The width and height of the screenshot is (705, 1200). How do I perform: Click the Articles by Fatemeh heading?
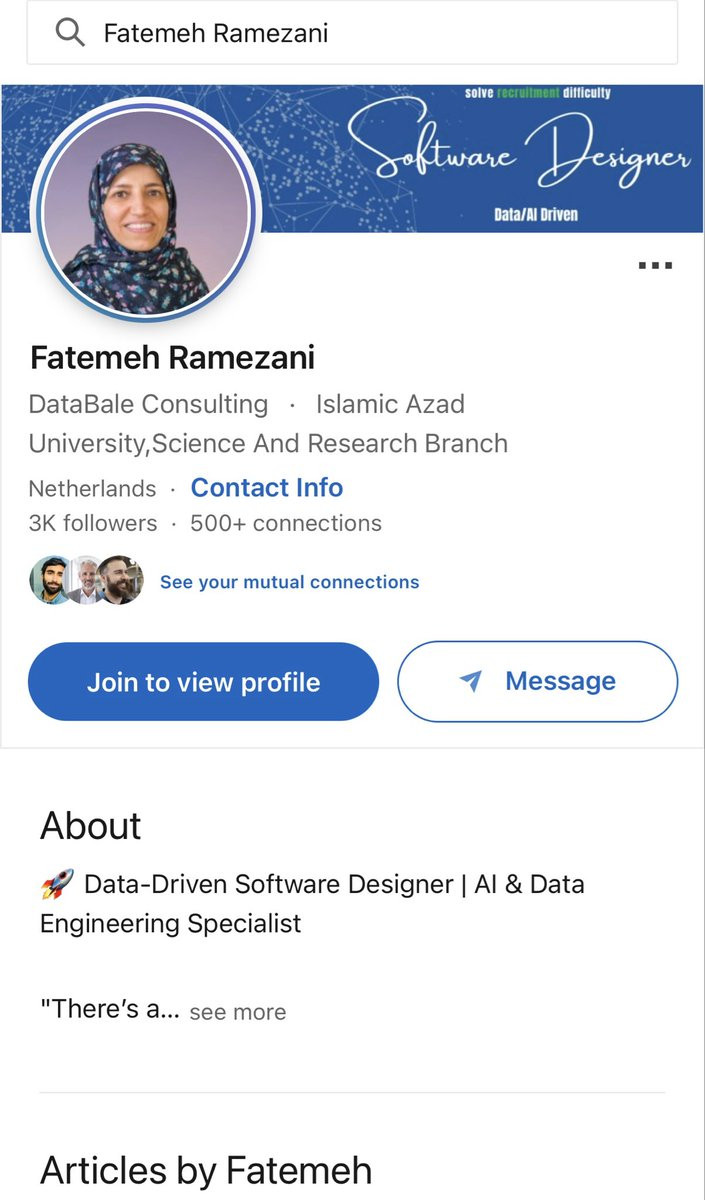206,1170
